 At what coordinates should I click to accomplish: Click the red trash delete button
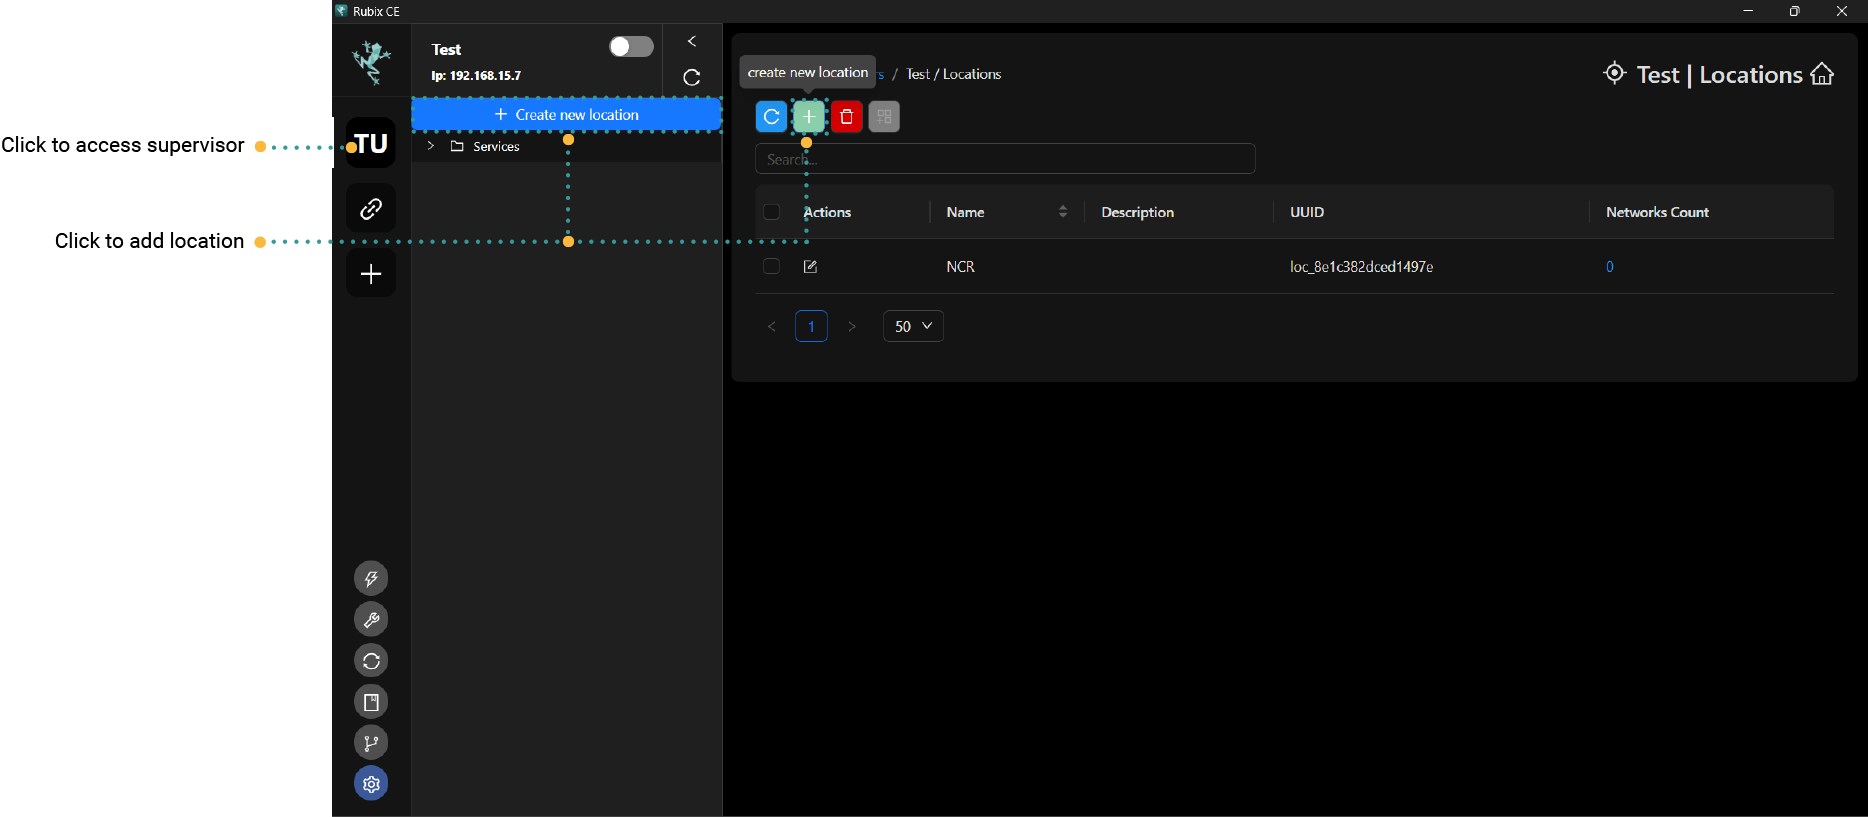[x=847, y=117]
